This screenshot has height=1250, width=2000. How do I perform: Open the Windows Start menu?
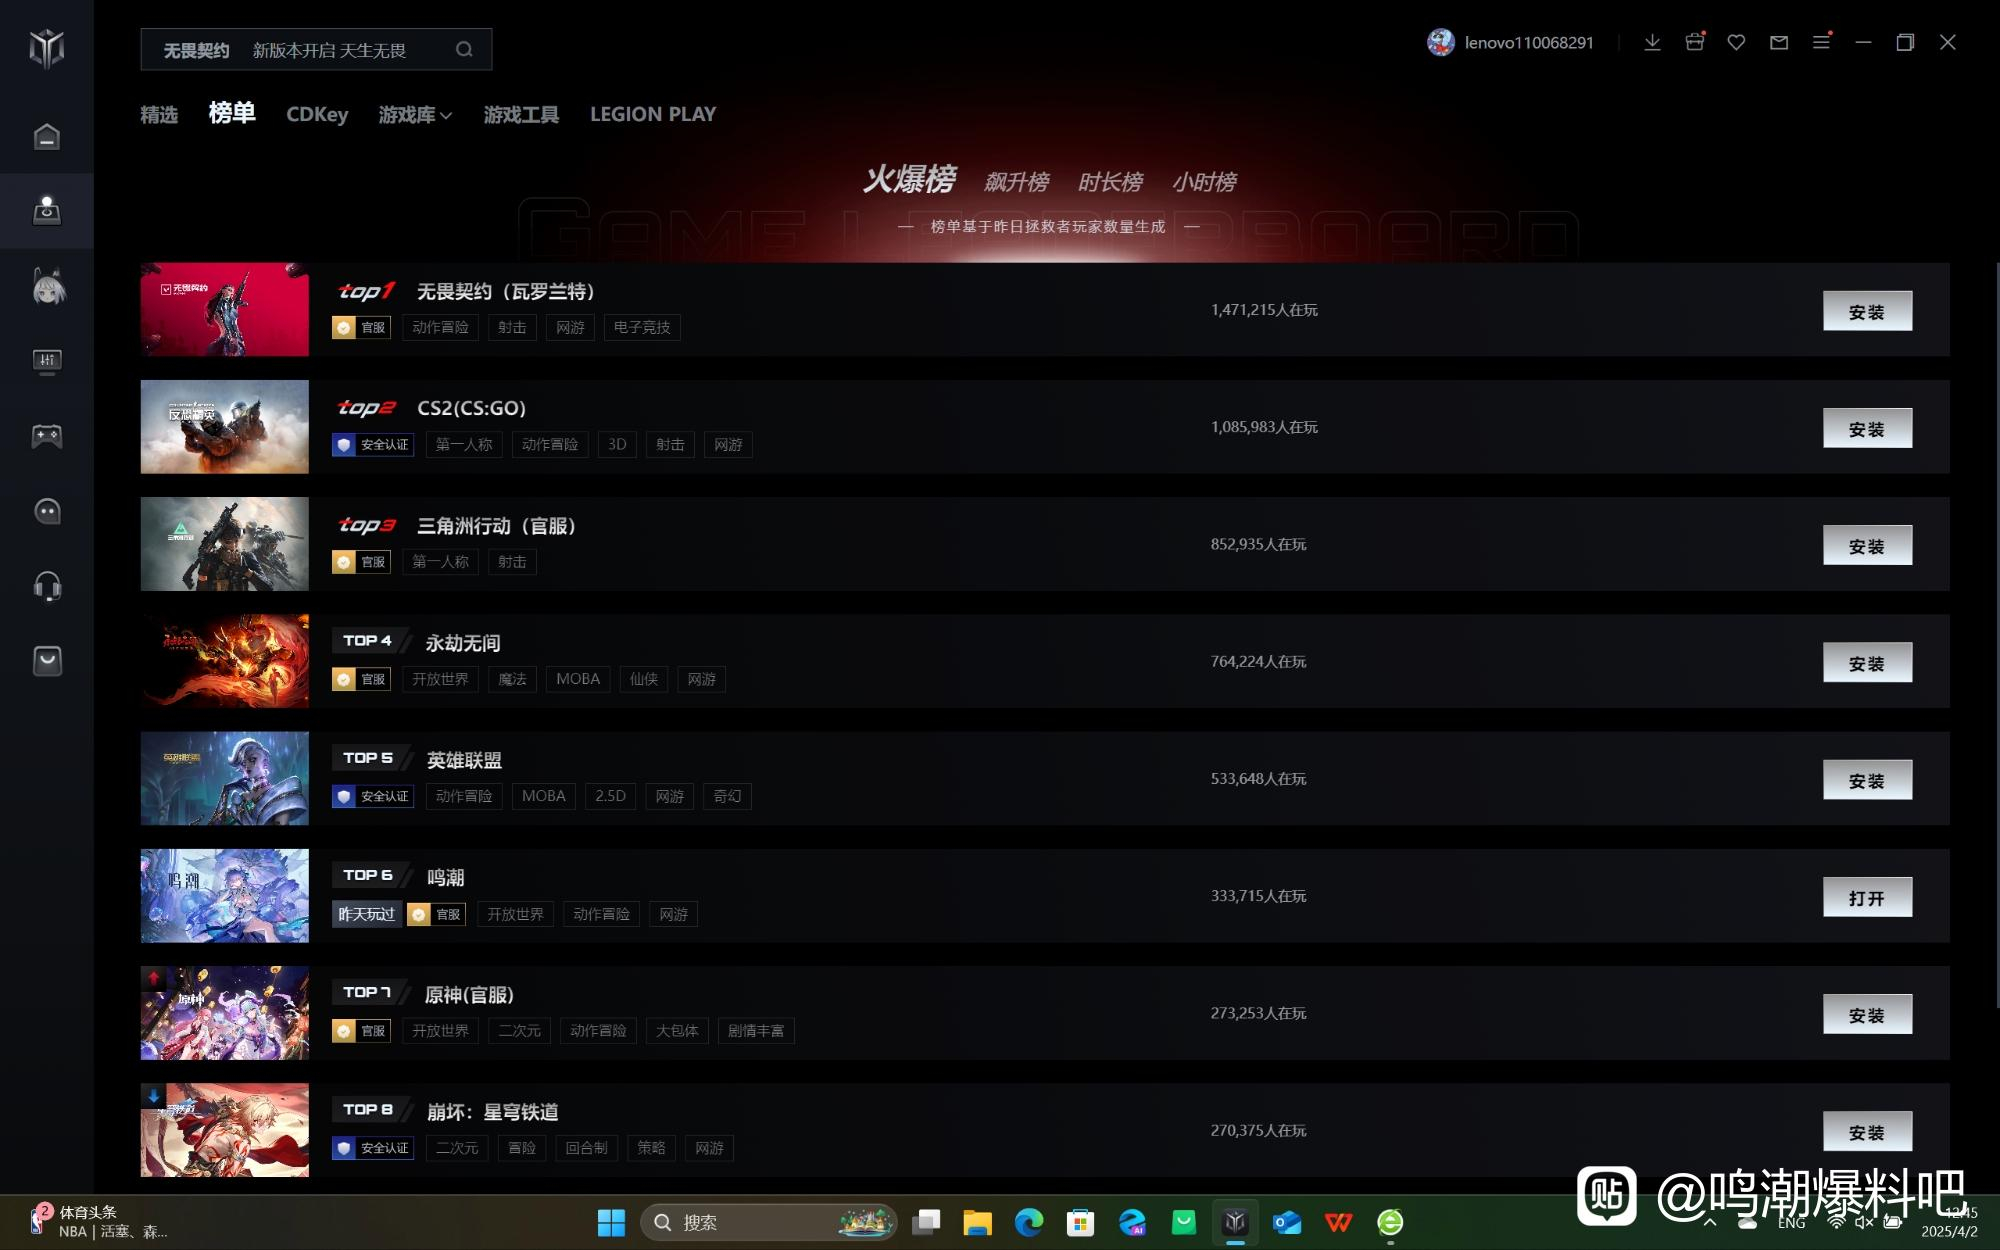611,1222
